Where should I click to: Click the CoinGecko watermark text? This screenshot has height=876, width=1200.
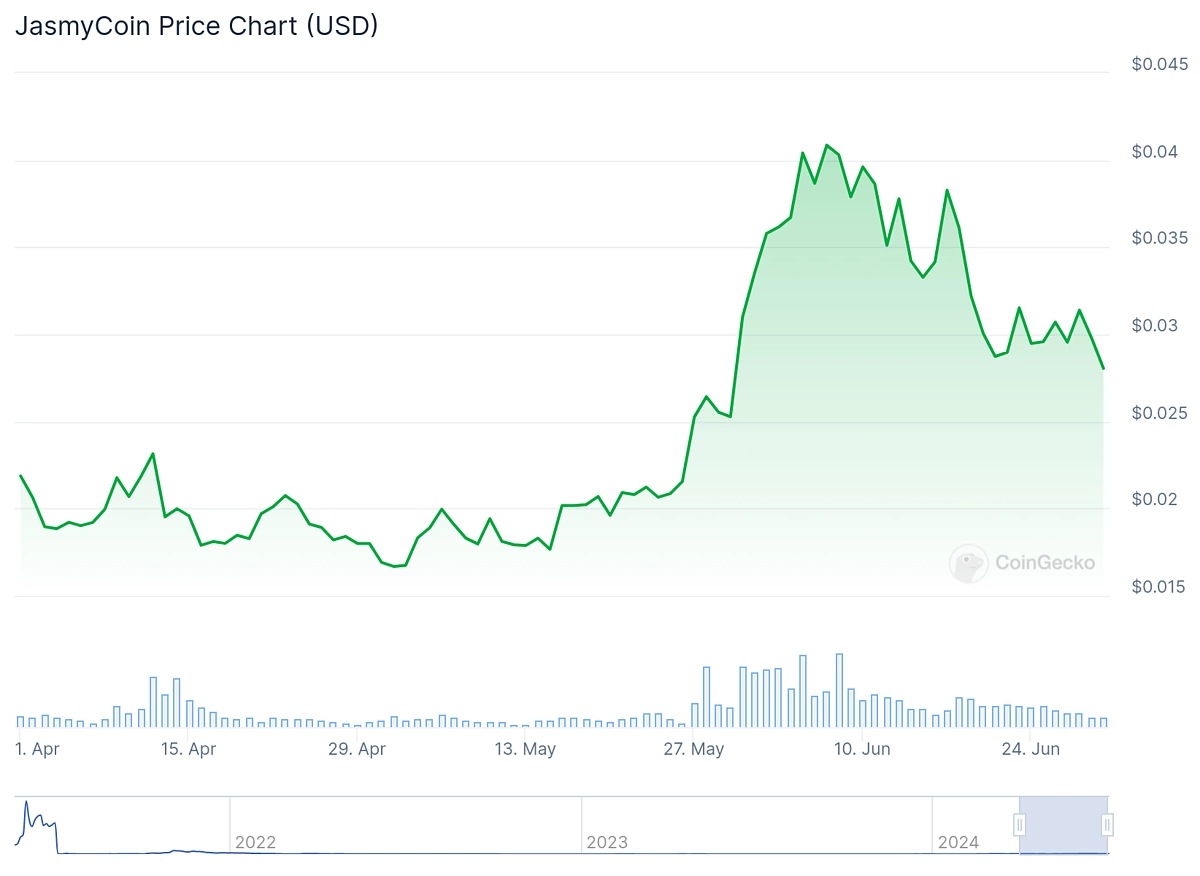point(1045,563)
